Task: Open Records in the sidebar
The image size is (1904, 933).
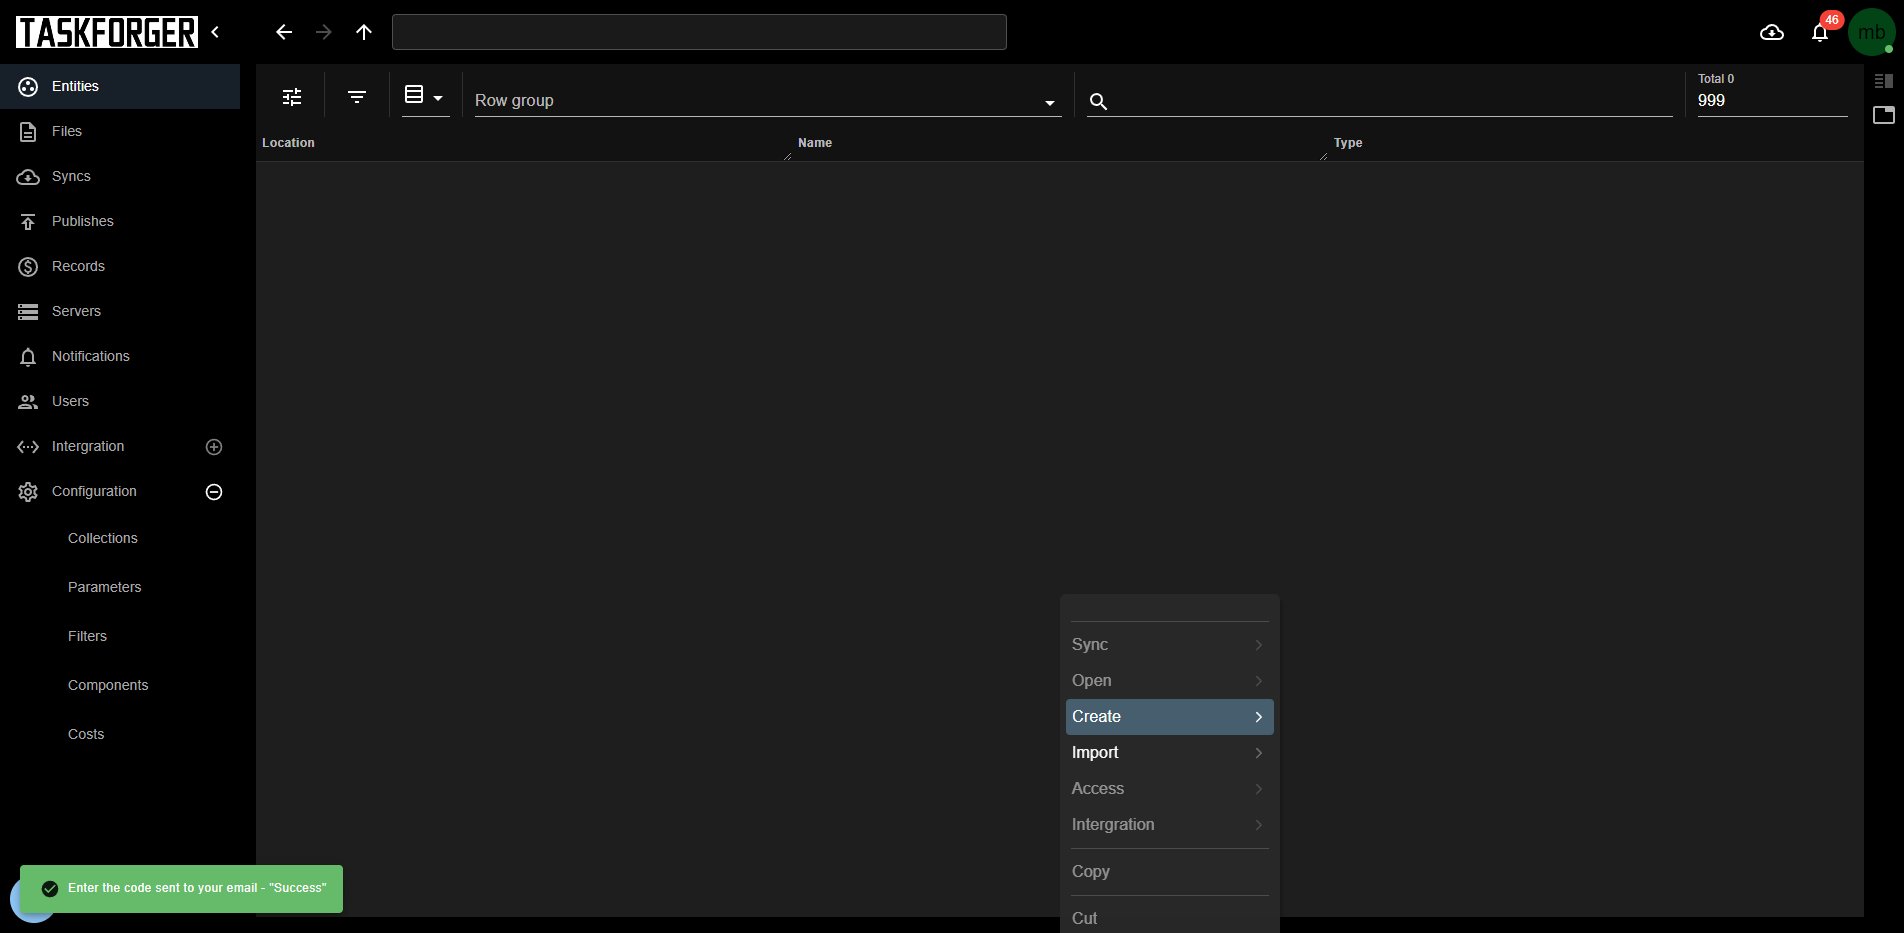Action: [120, 266]
